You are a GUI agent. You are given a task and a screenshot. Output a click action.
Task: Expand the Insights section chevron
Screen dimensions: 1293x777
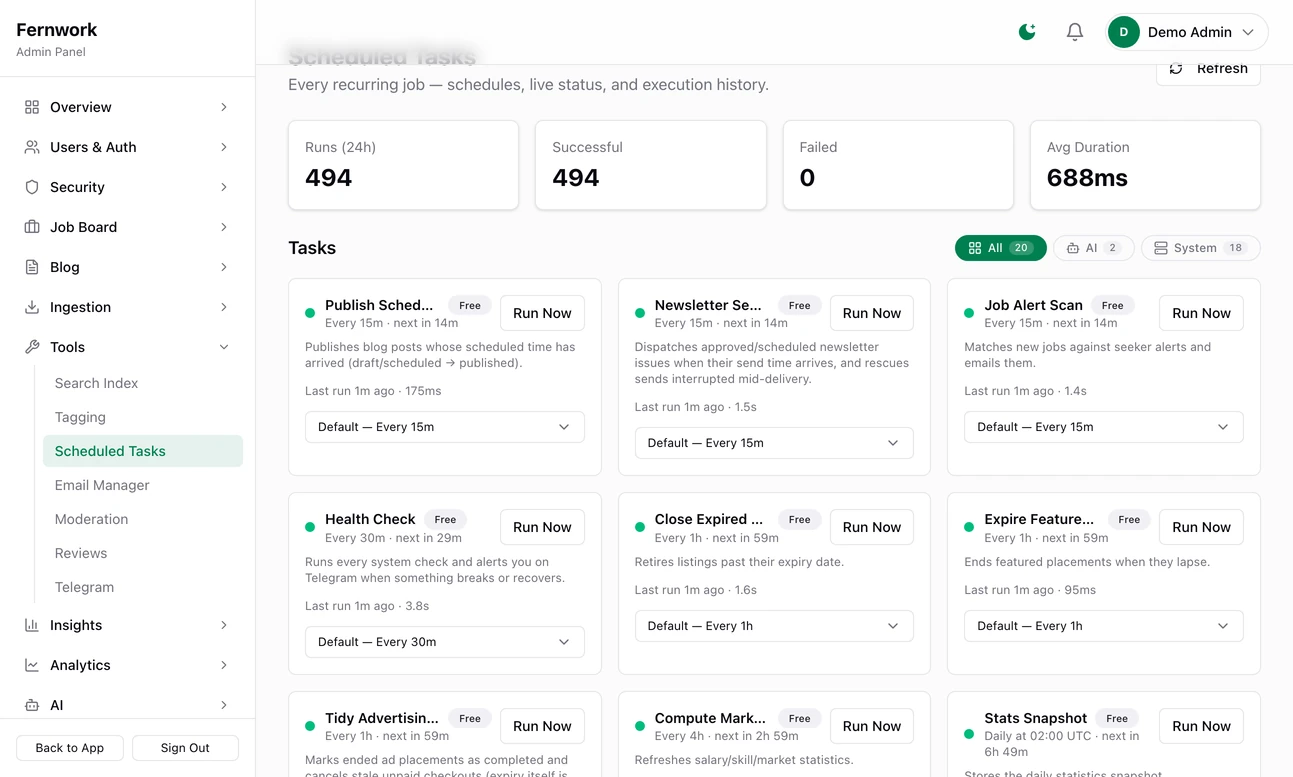tap(224, 625)
